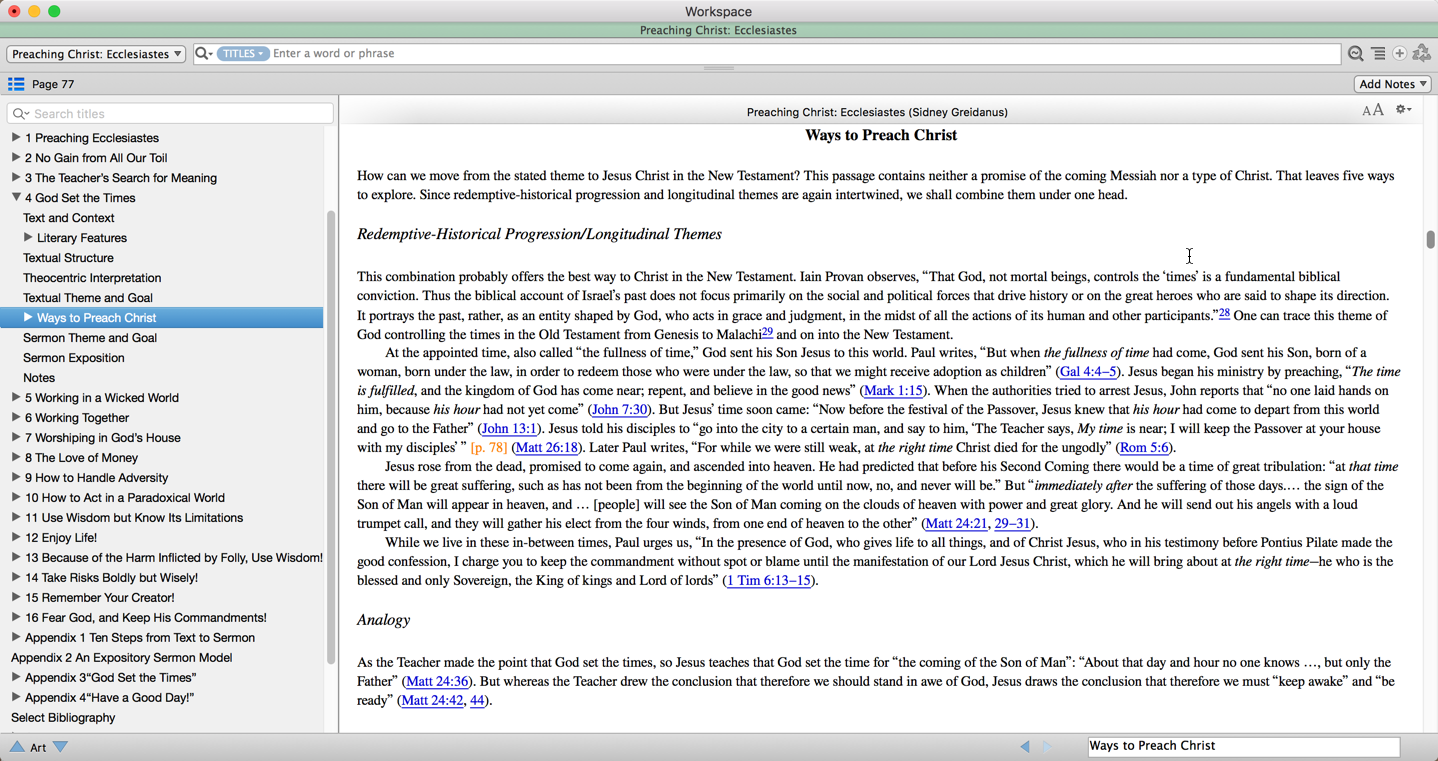Follow the 1 Tim 6:13–15 scripture link
Image resolution: width=1438 pixels, height=761 pixels.
pyautogui.click(x=769, y=581)
